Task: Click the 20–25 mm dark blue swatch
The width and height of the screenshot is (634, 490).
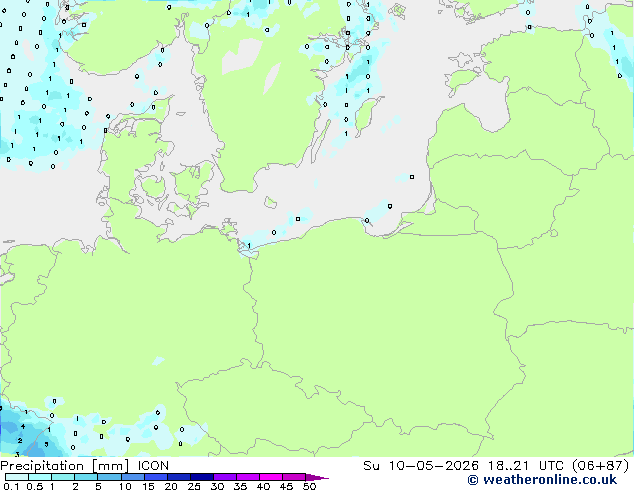Action: (x=179, y=477)
